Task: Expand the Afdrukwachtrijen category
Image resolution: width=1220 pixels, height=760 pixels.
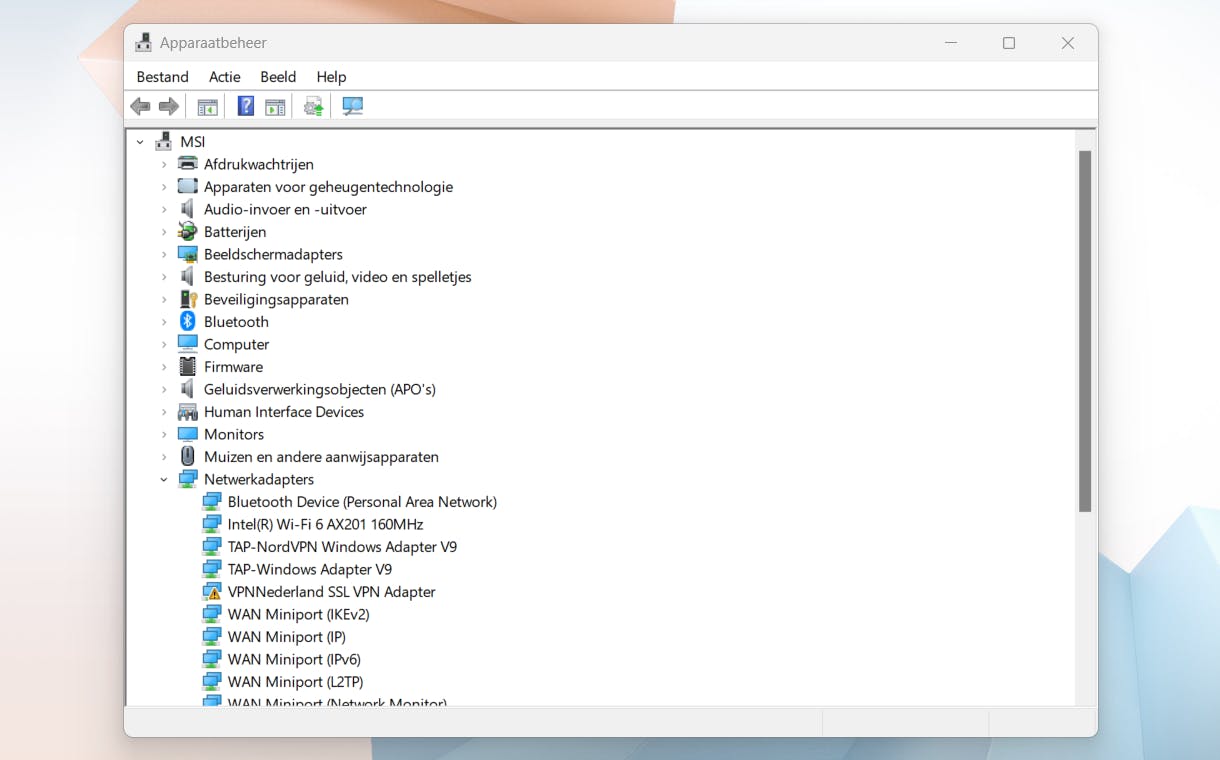Action: pos(164,164)
